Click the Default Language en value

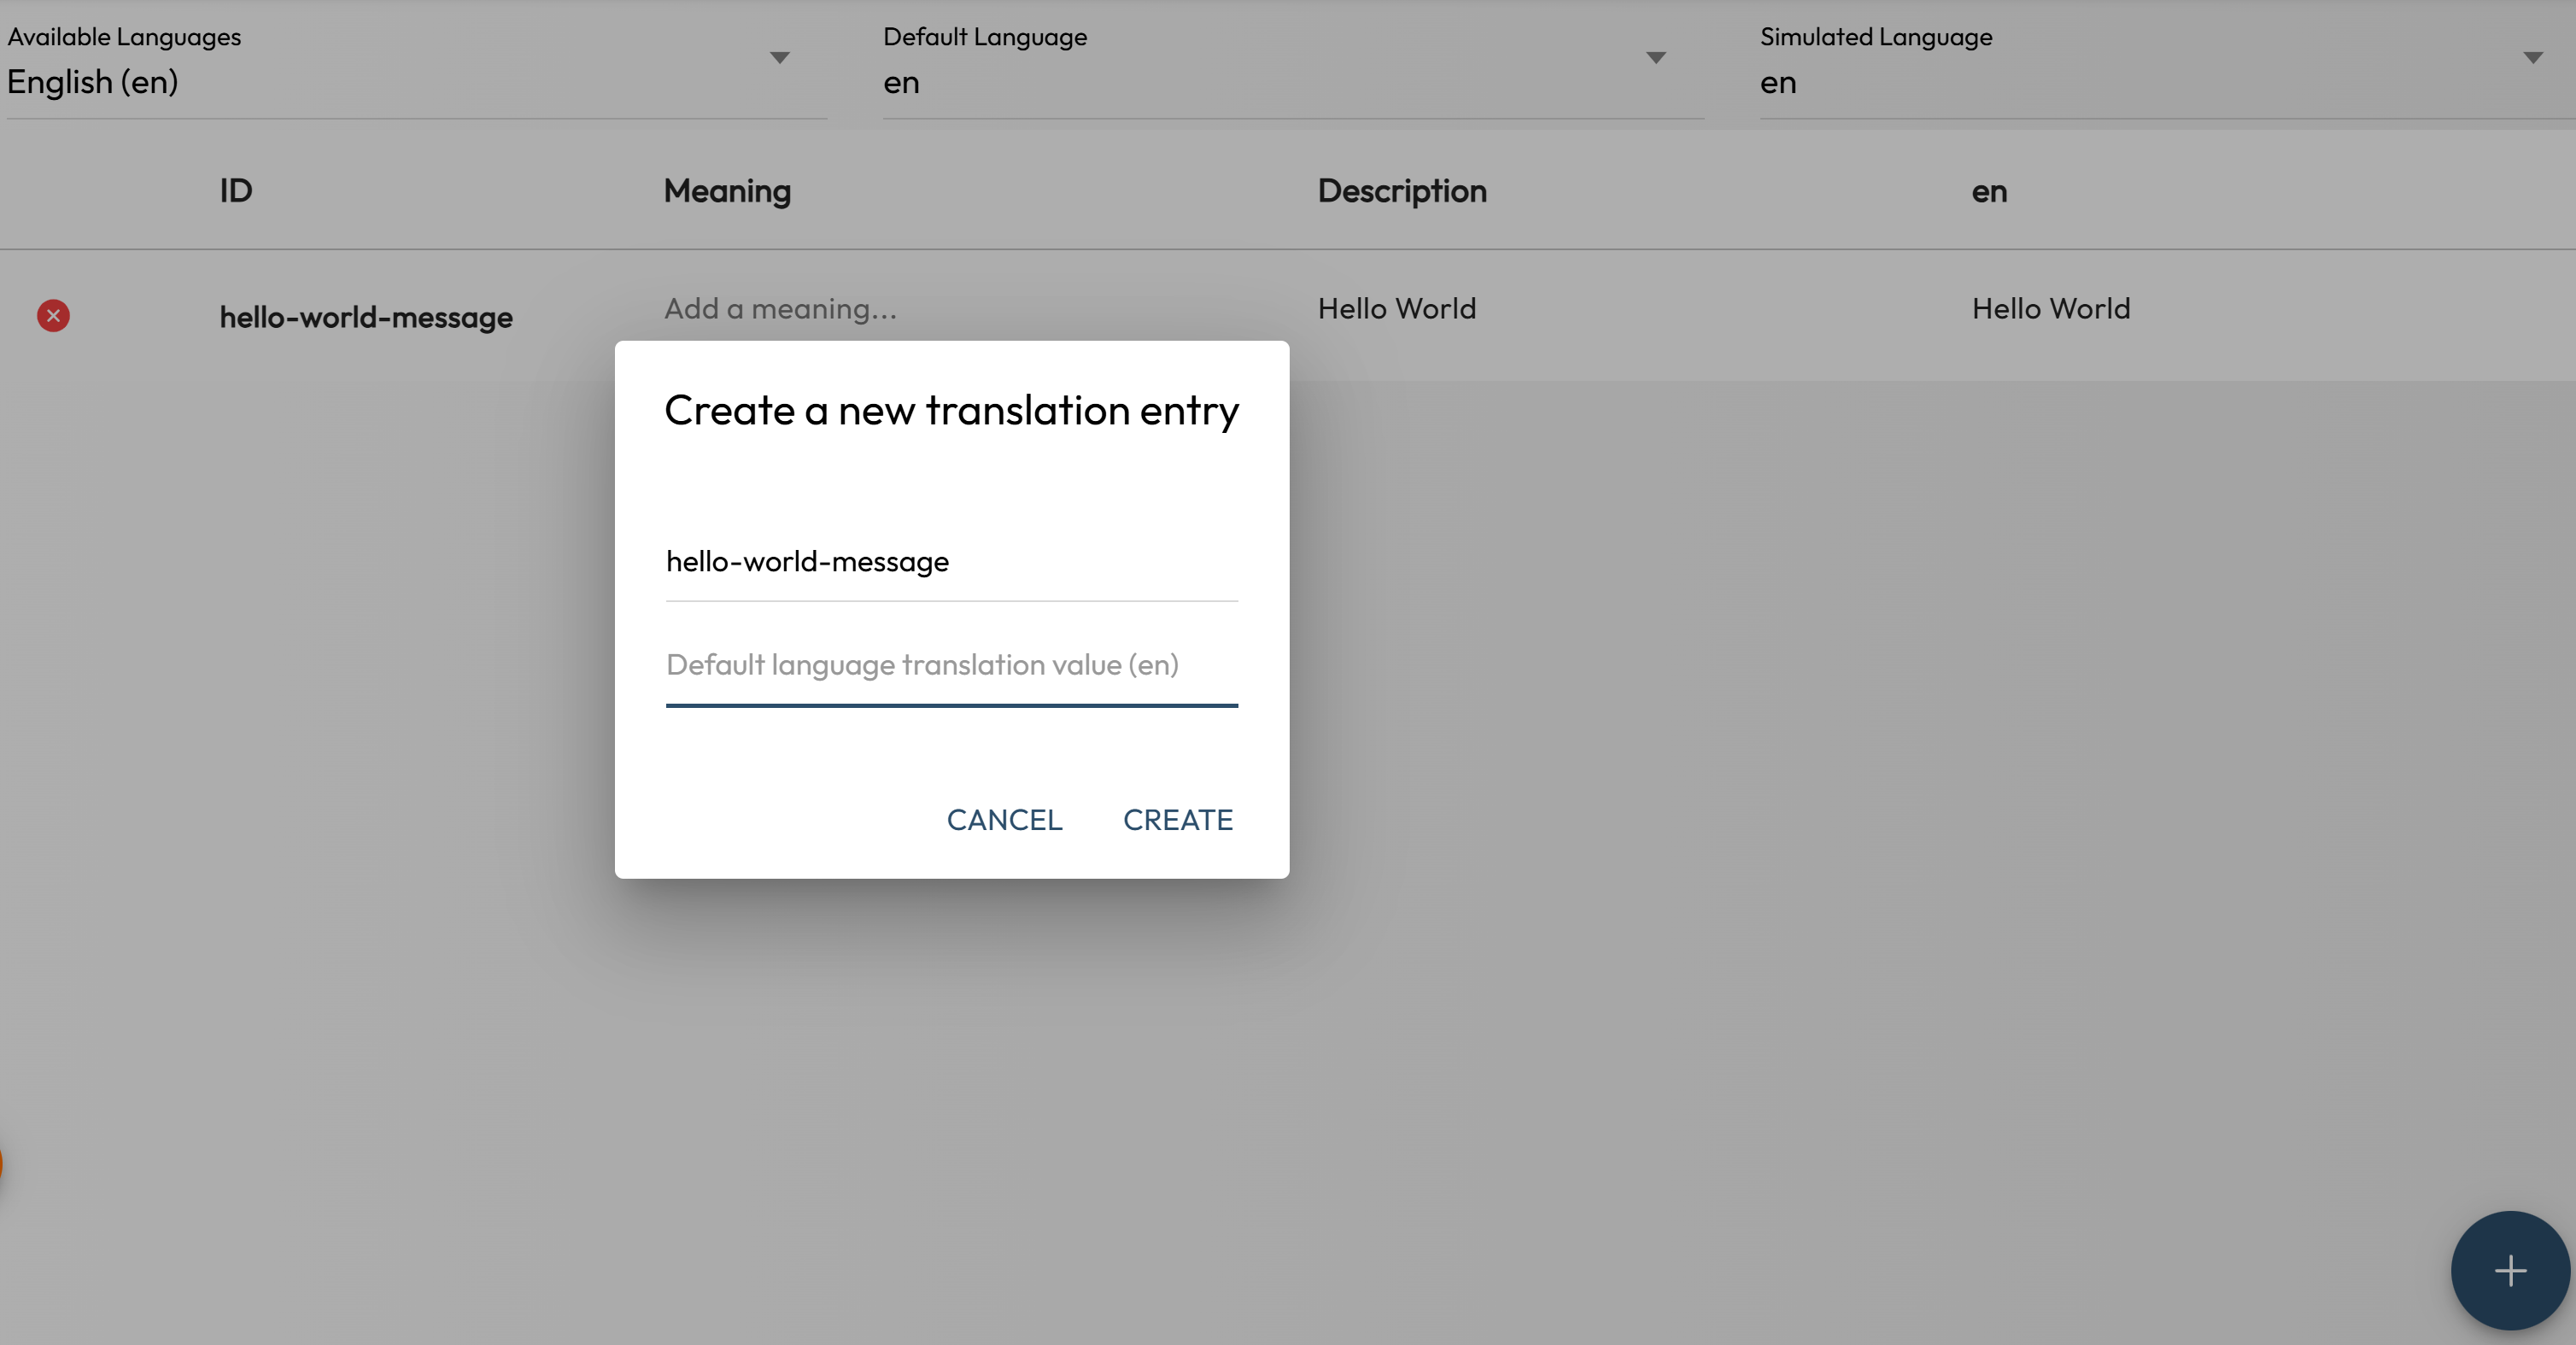[x=901, y=83]
